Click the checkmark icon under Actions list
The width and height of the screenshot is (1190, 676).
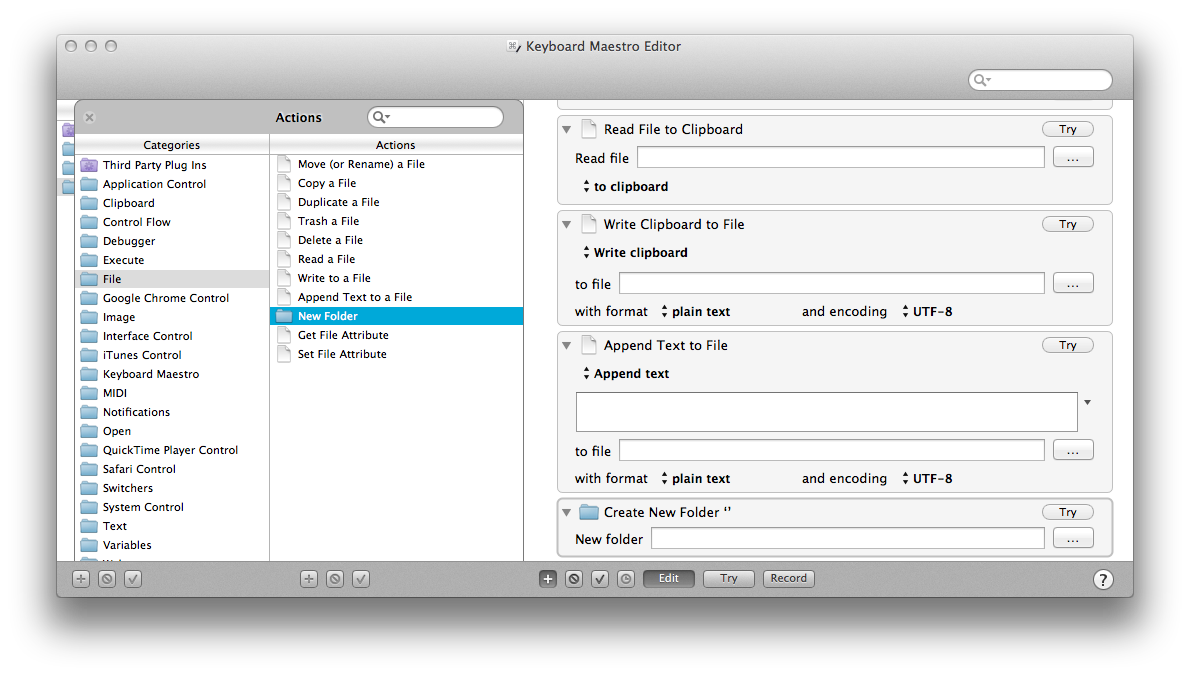tap(360, 579)
